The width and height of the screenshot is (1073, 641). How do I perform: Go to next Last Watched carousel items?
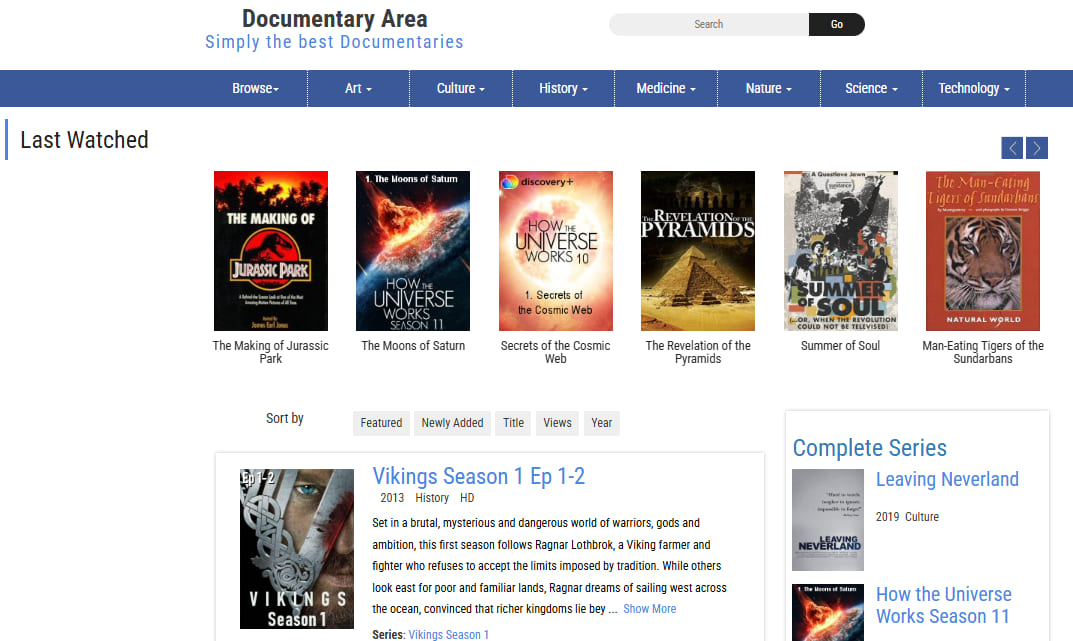click(x=1037, y=148)
